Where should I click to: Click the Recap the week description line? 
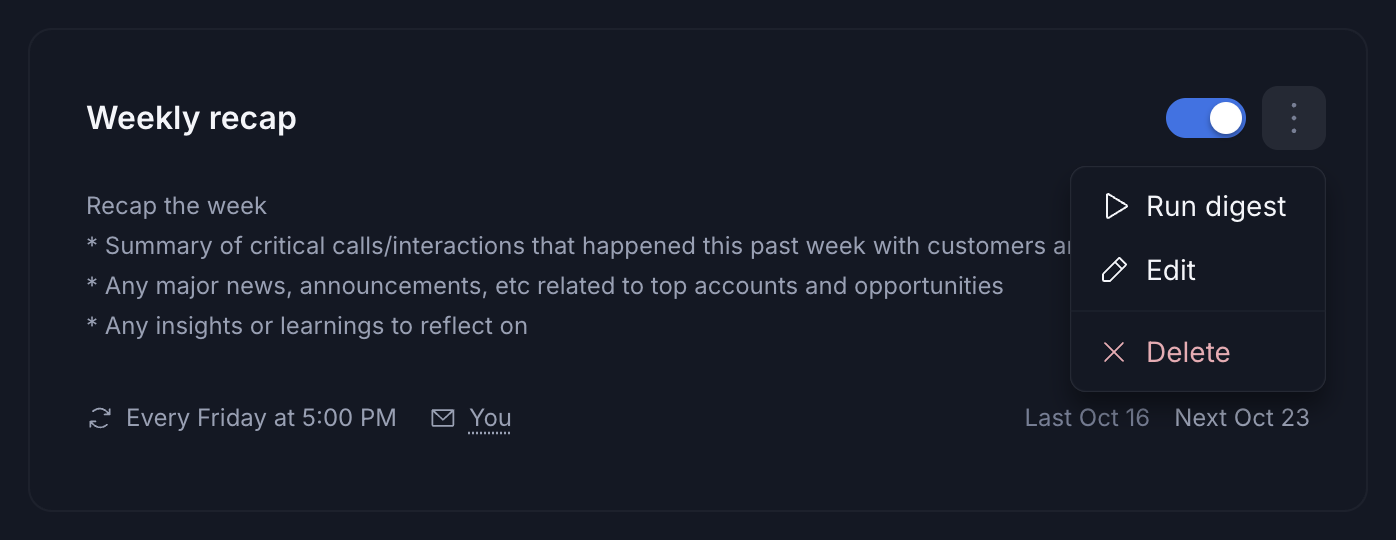coord(176,206)
